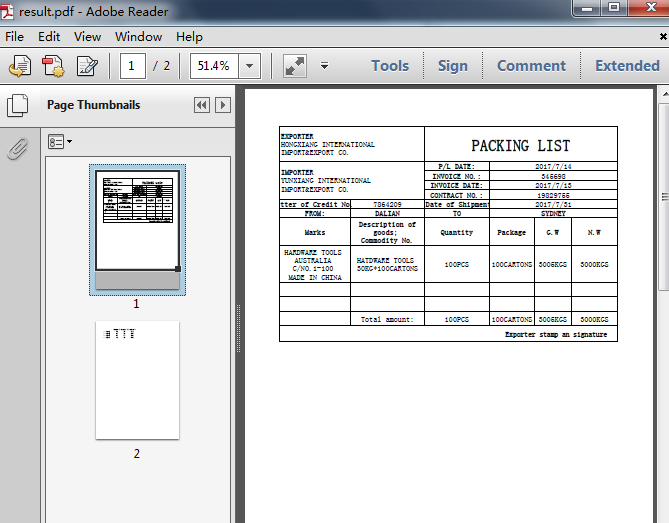Click the panel divider grip handle
This screenshot has height=523, width=669.
(x=239, y=328)
